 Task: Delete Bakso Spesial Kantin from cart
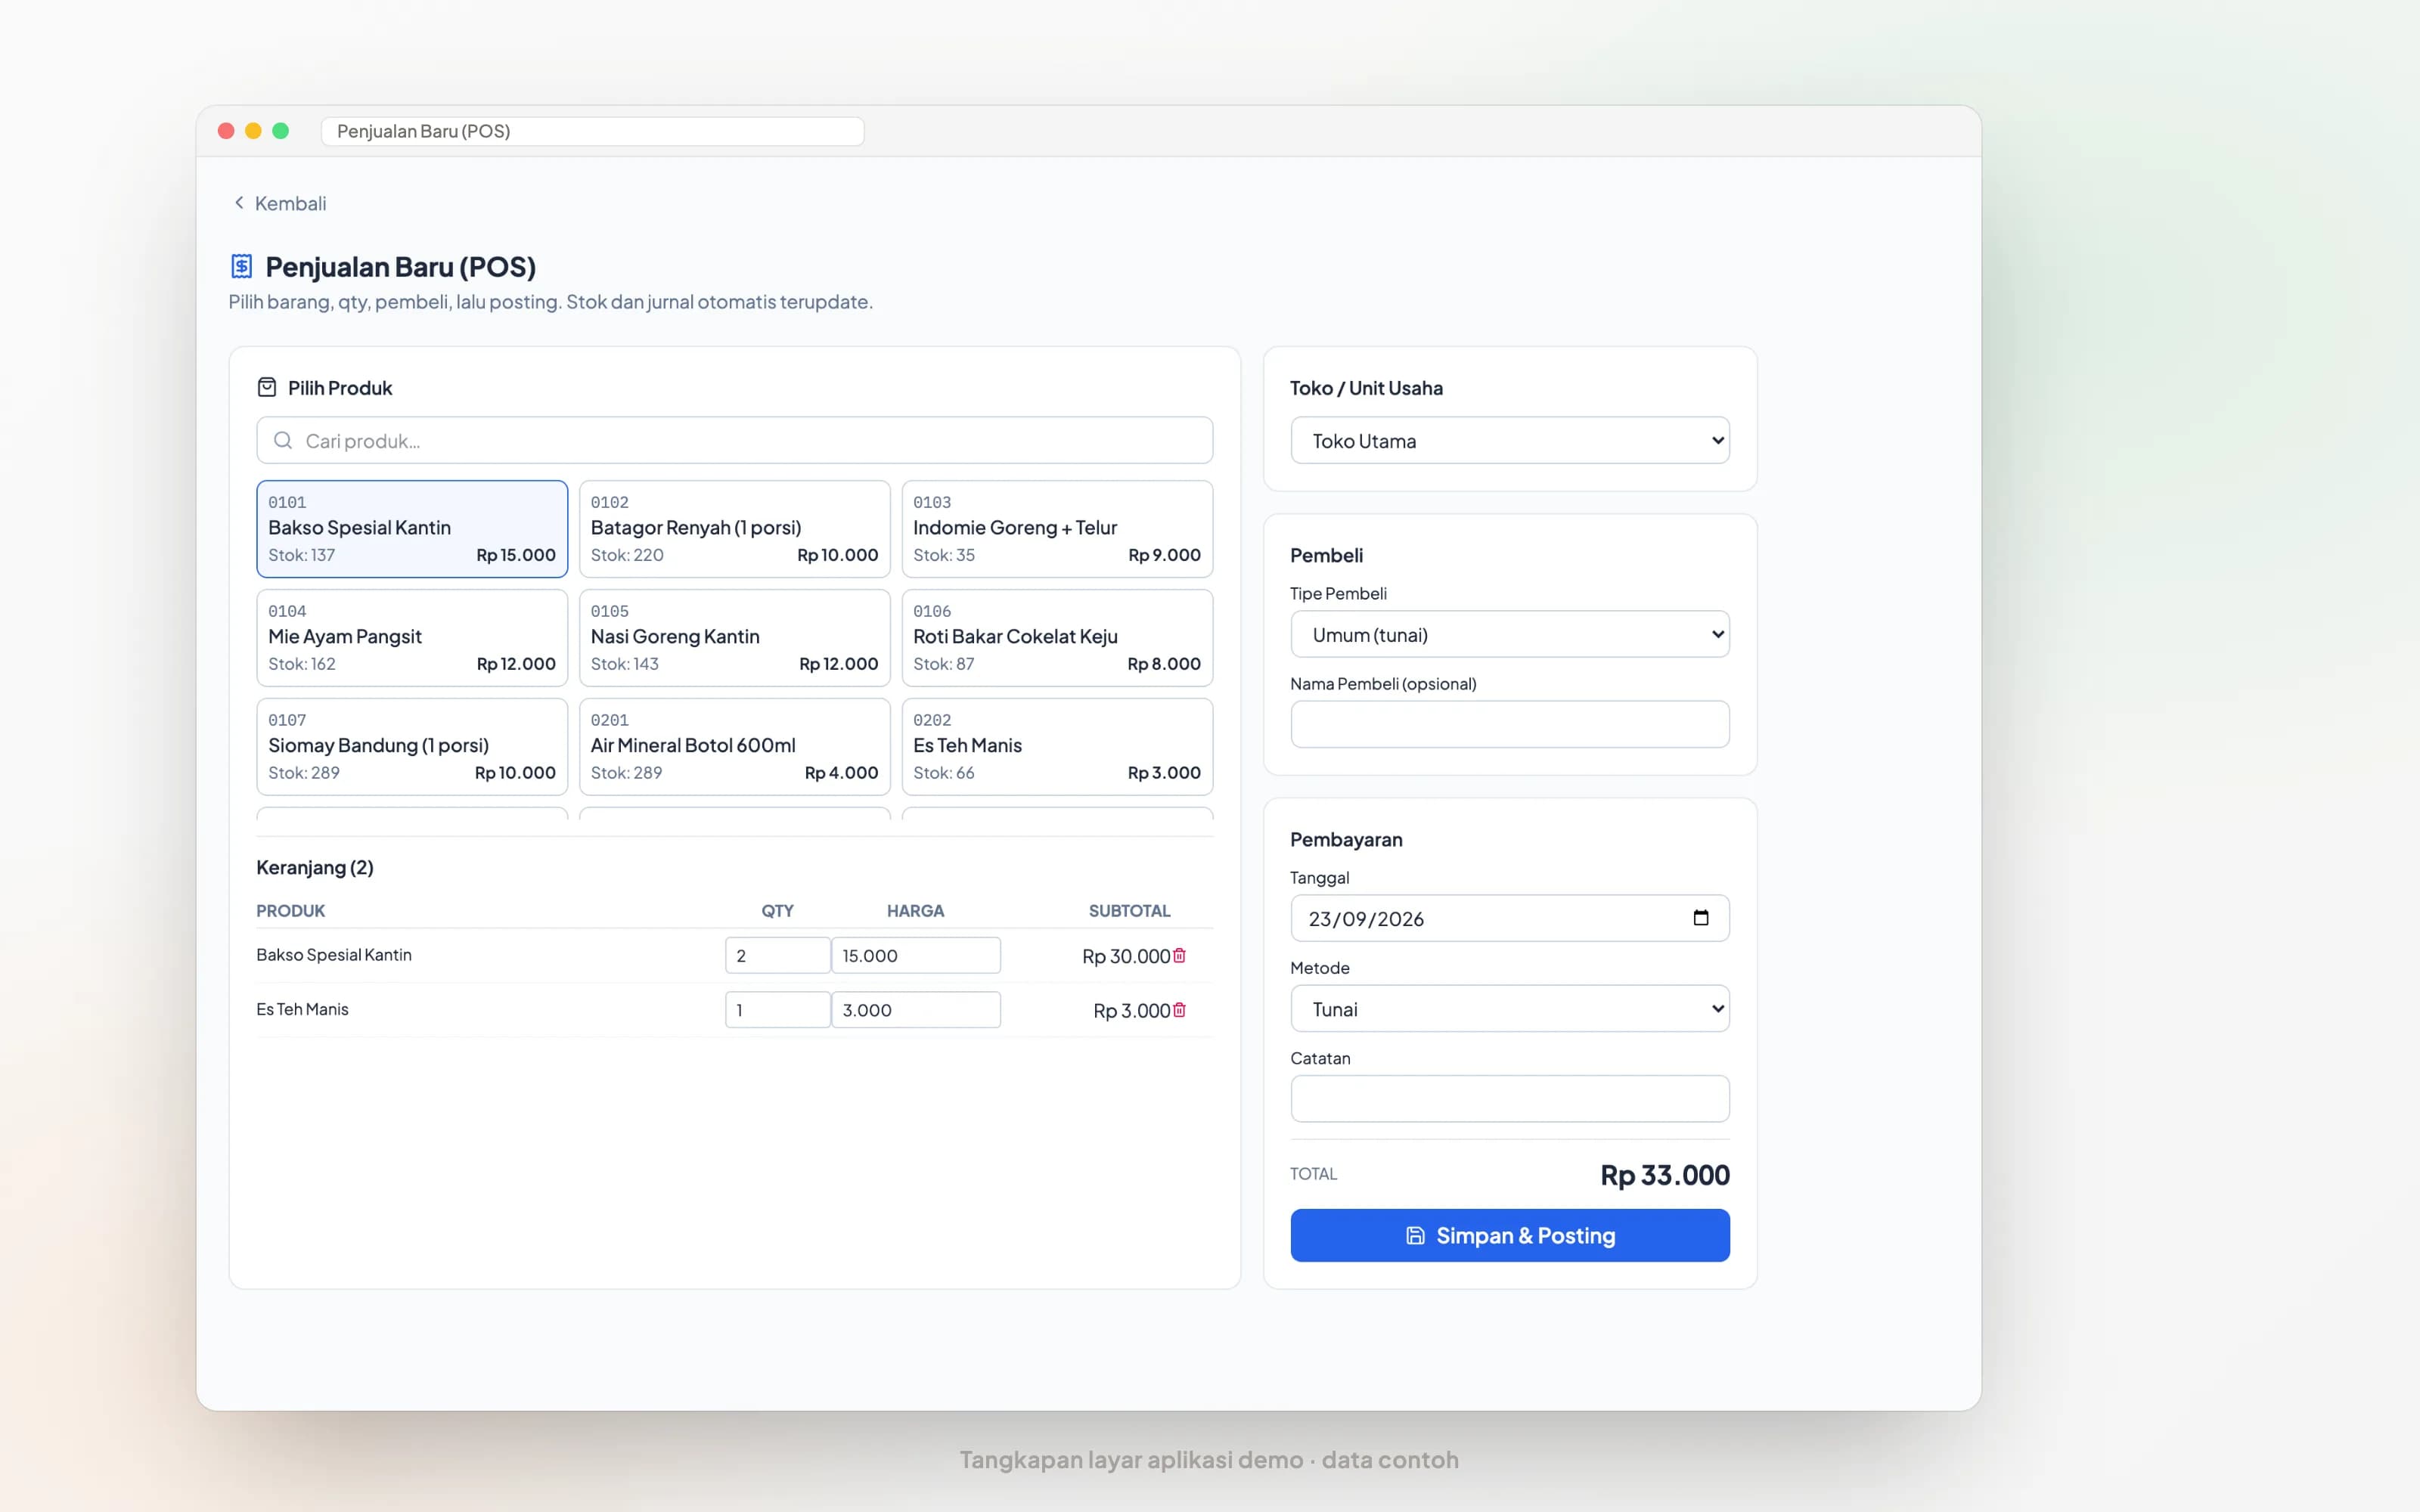(1179, 955)
